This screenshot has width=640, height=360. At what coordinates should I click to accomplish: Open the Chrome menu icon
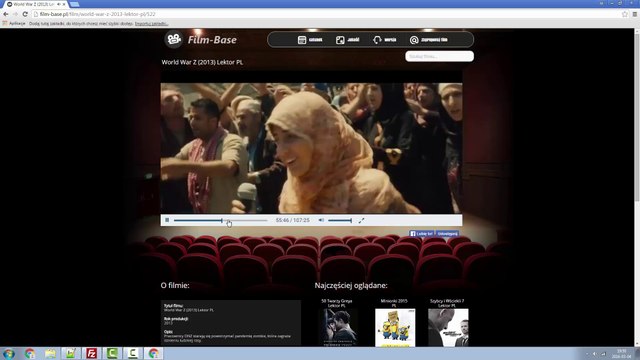tap(635, 14)
